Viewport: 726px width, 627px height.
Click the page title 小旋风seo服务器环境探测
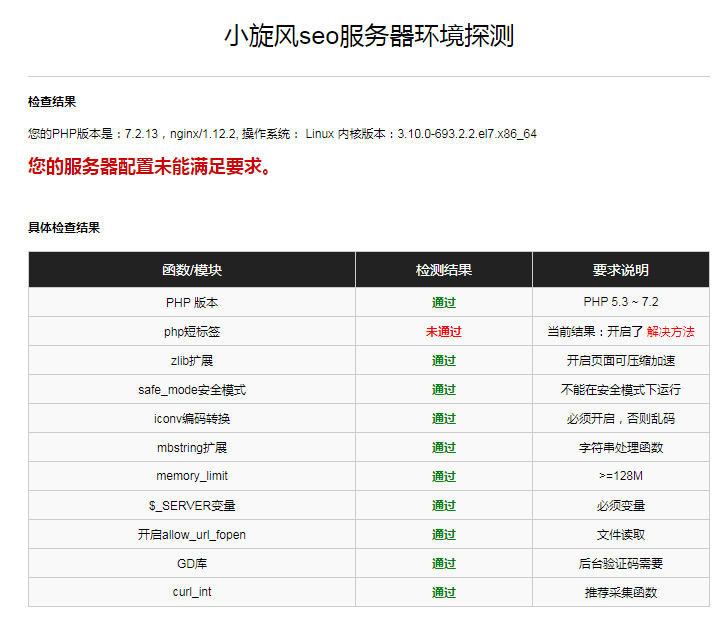(369, 37)
